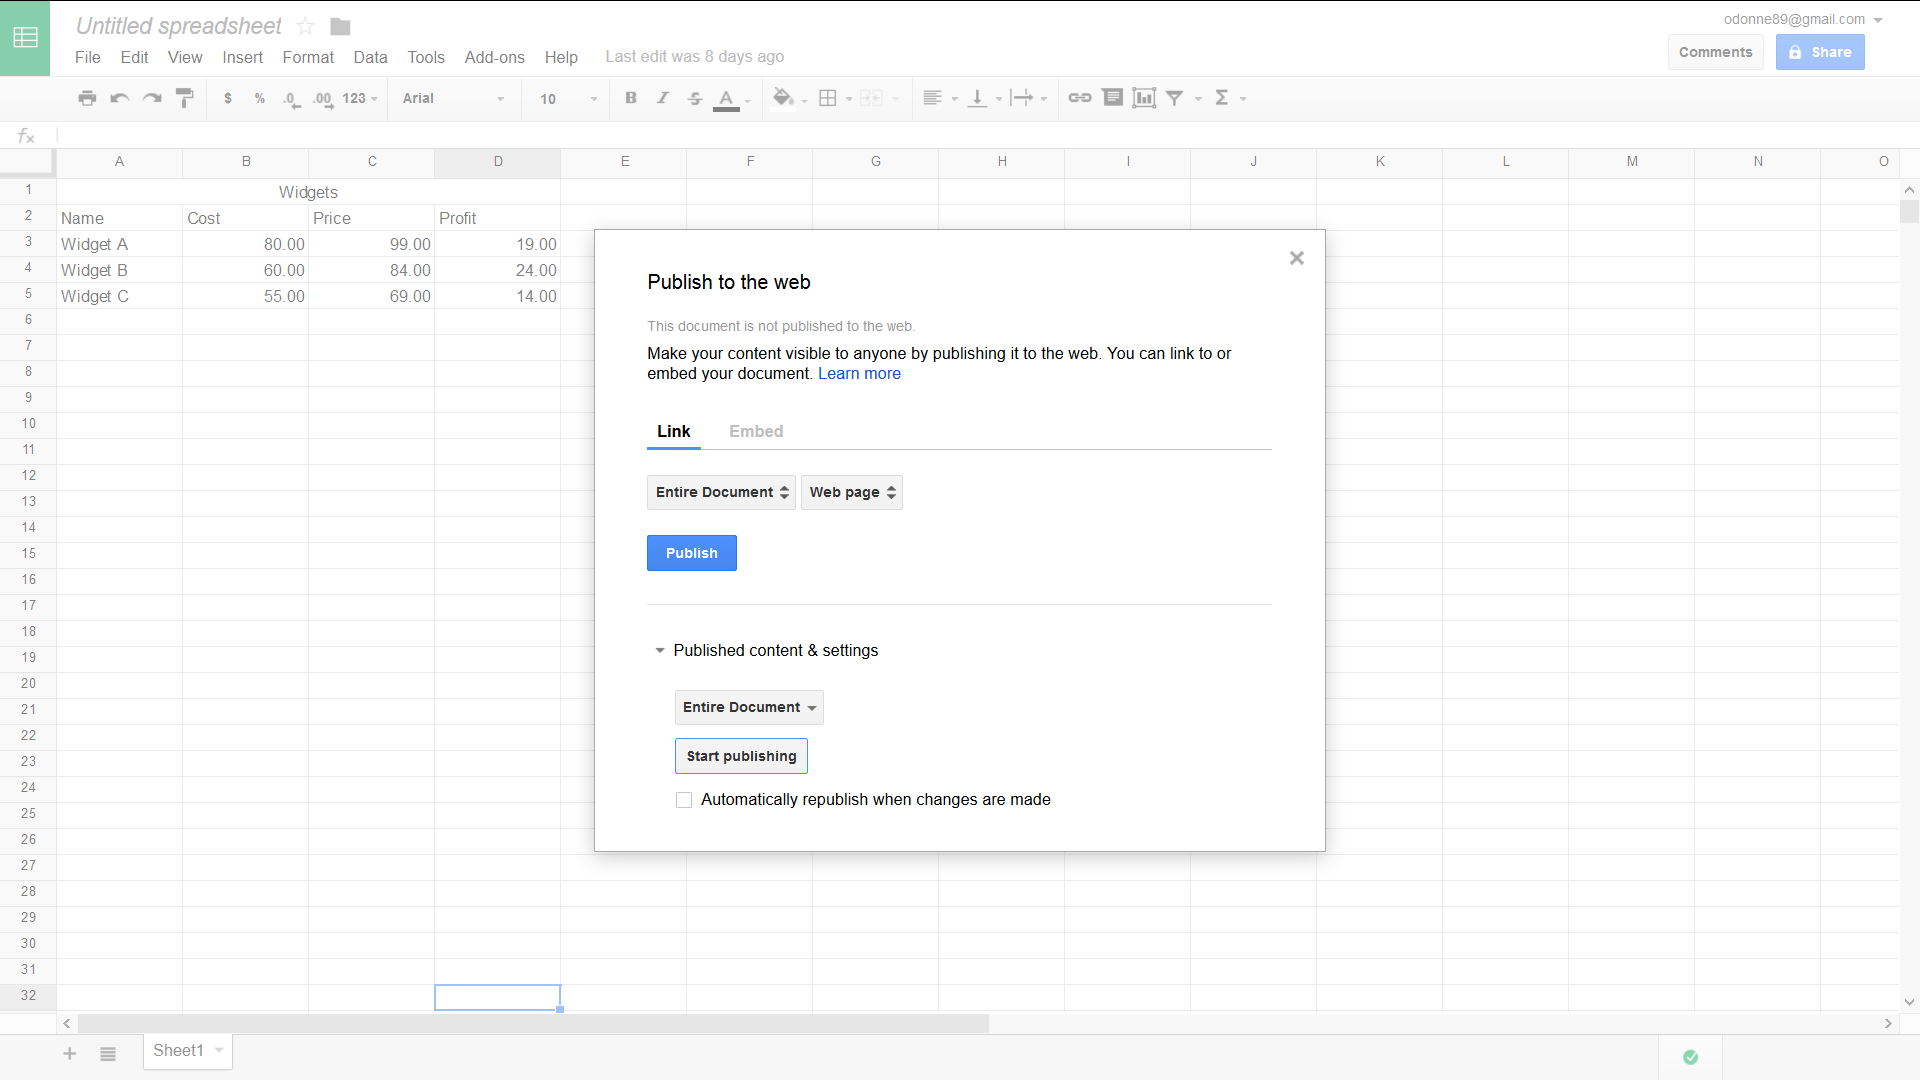This screenshot has height=1080, width=1920.
Task: Select the Link tab
Action: pyautogui.click(x=674, y=432)
